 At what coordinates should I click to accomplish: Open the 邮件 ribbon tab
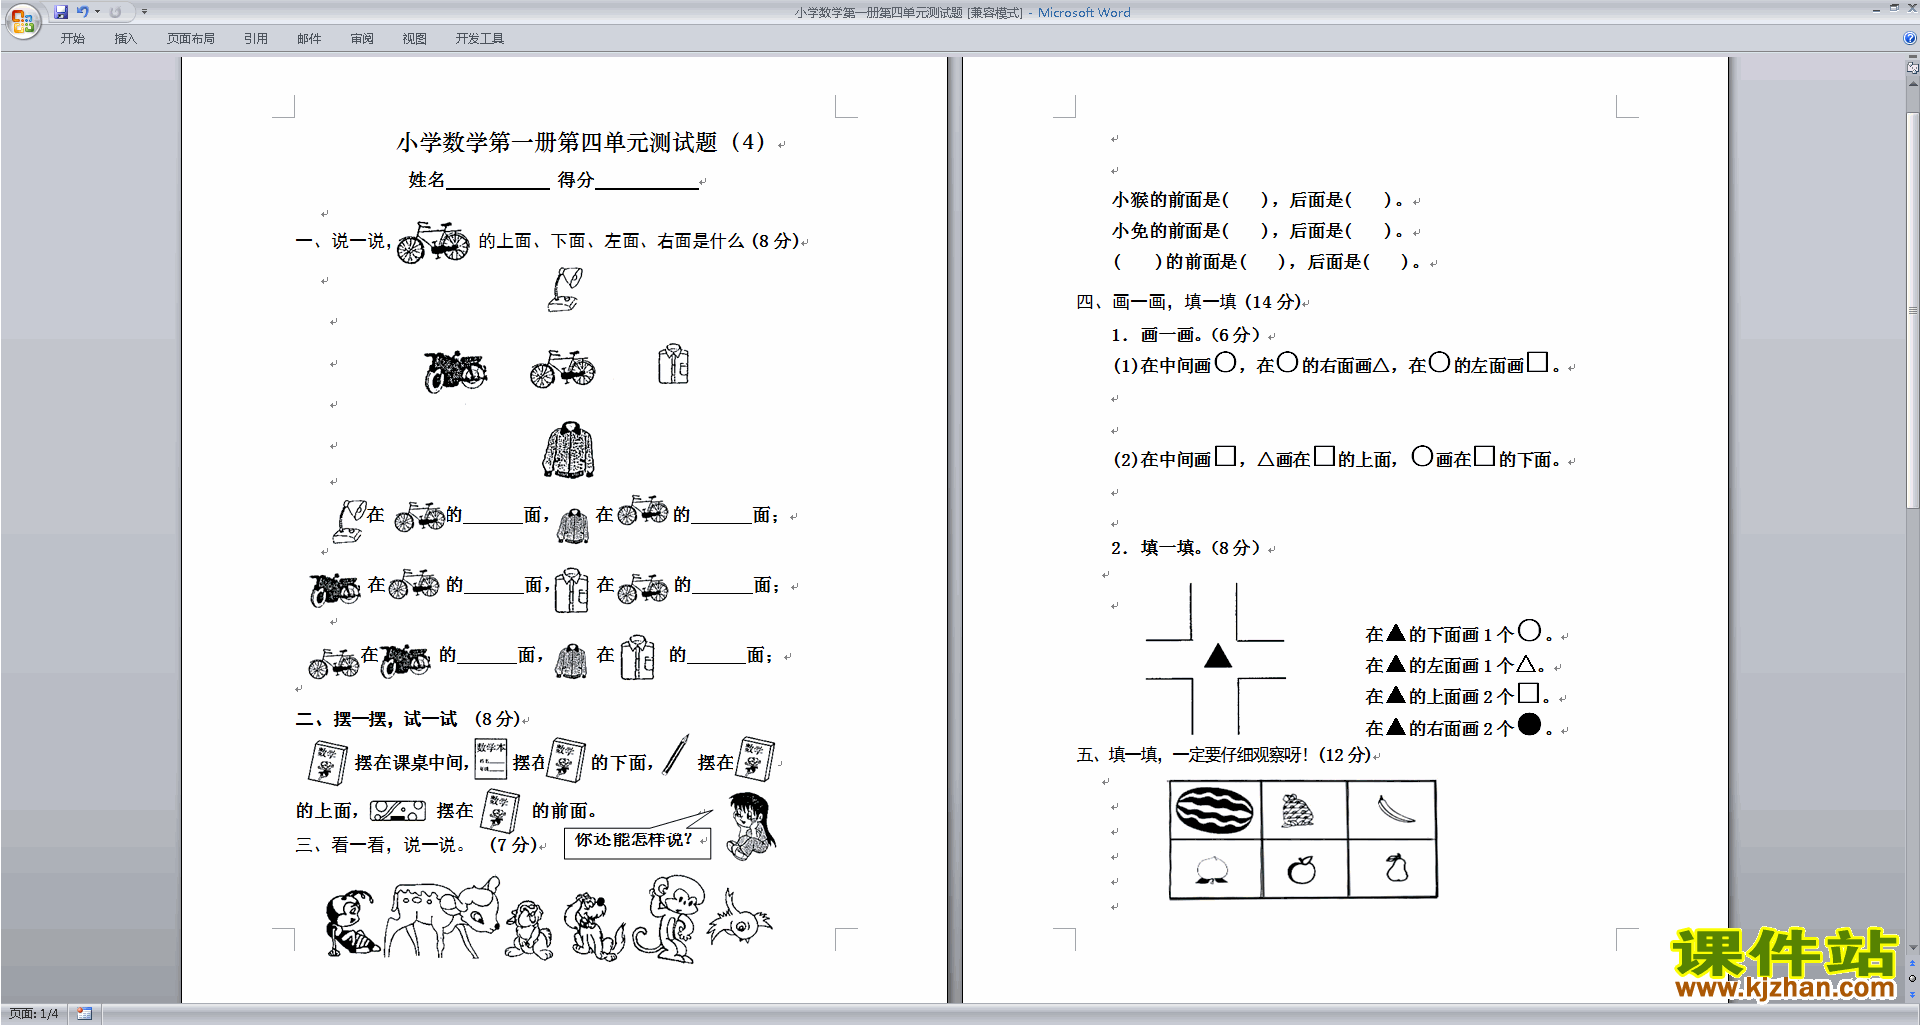(x=309, y=39)
